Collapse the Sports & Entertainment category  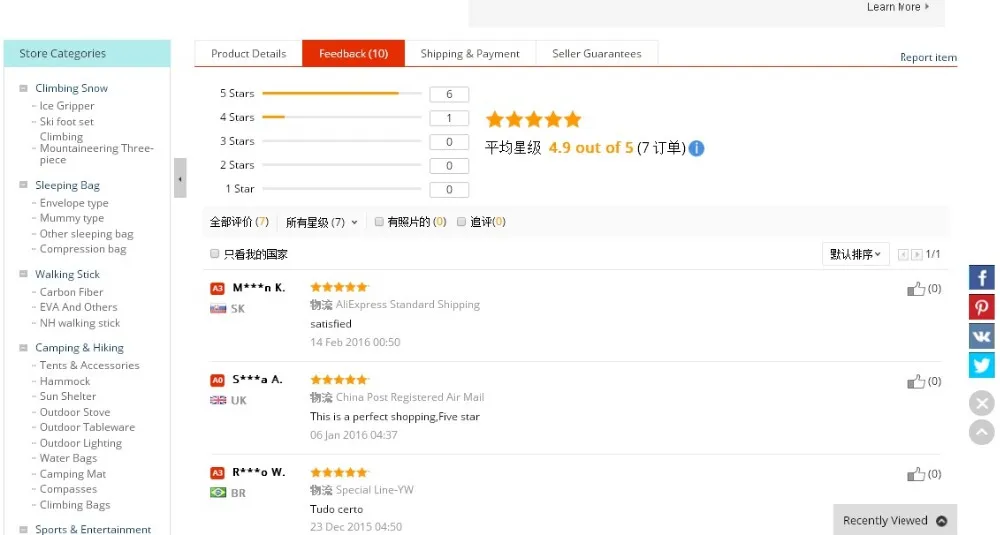24,529
